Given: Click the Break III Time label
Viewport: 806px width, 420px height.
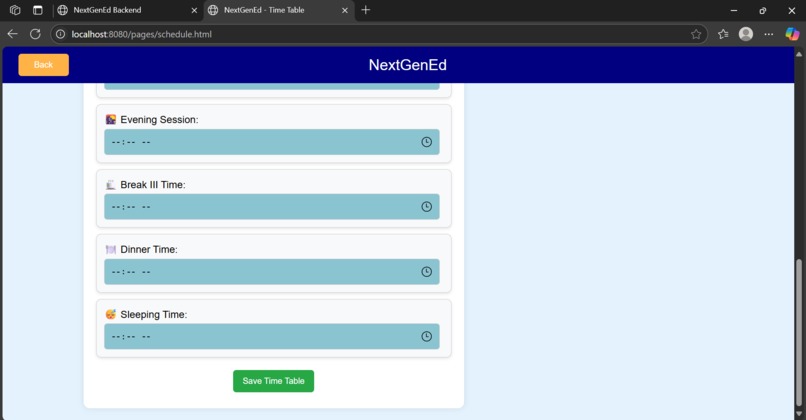Looking at the screenshot, I should tap(153, 185).
